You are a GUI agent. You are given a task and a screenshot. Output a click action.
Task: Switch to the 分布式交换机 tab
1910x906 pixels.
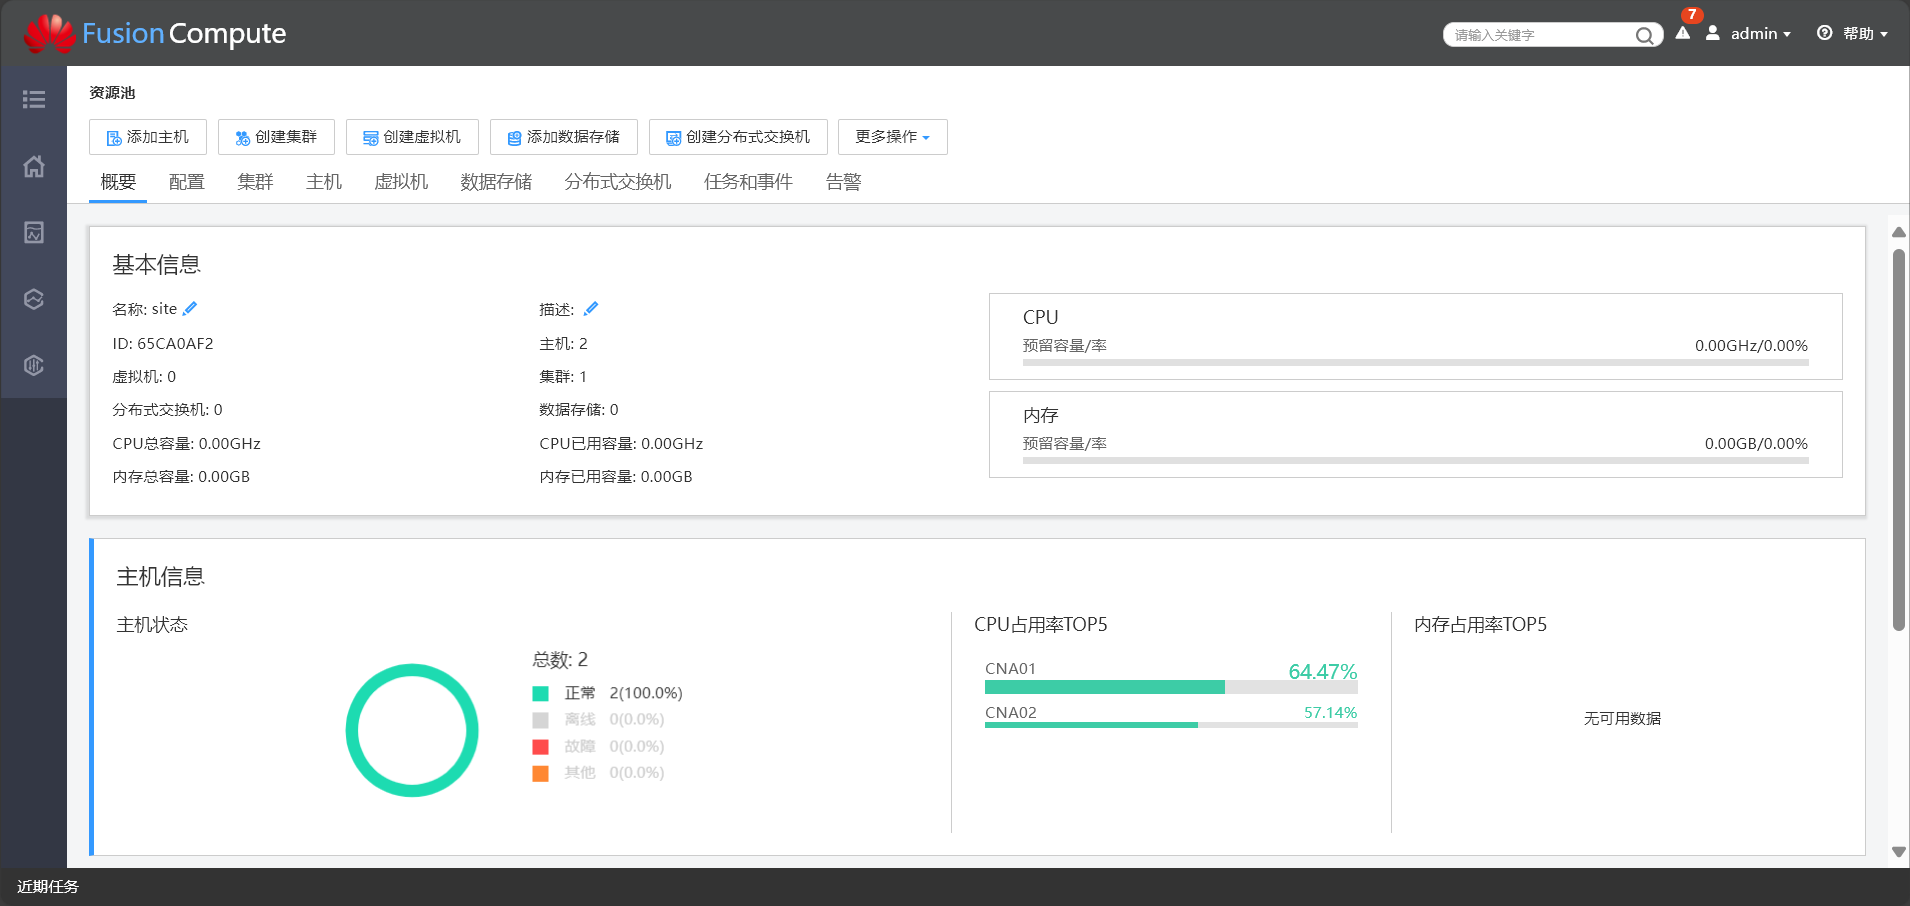pos(618,182)
